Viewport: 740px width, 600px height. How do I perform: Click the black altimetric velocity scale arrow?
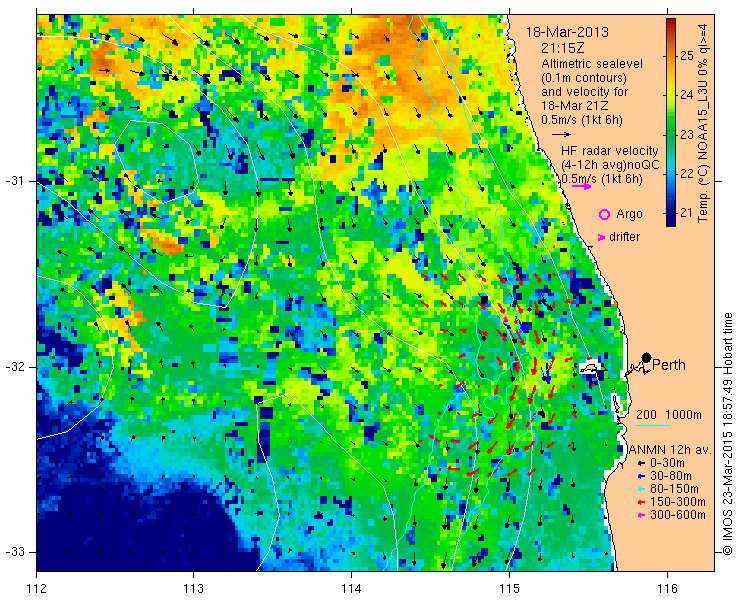(x=561, y=135)
